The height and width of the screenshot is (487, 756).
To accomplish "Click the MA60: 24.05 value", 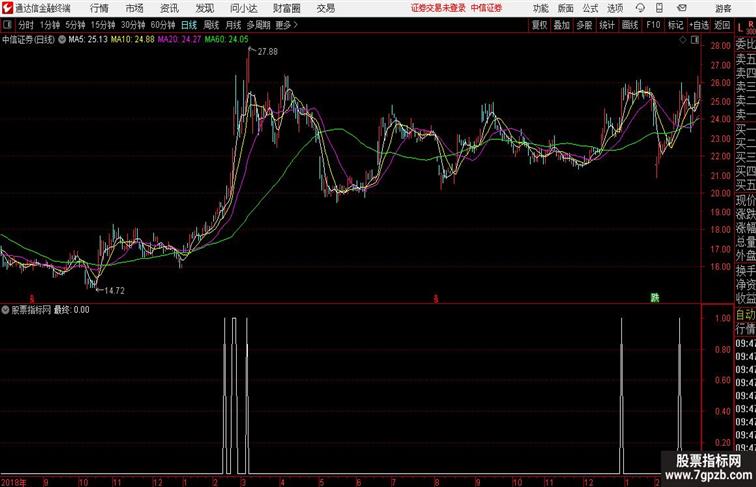I will point(226,40).
